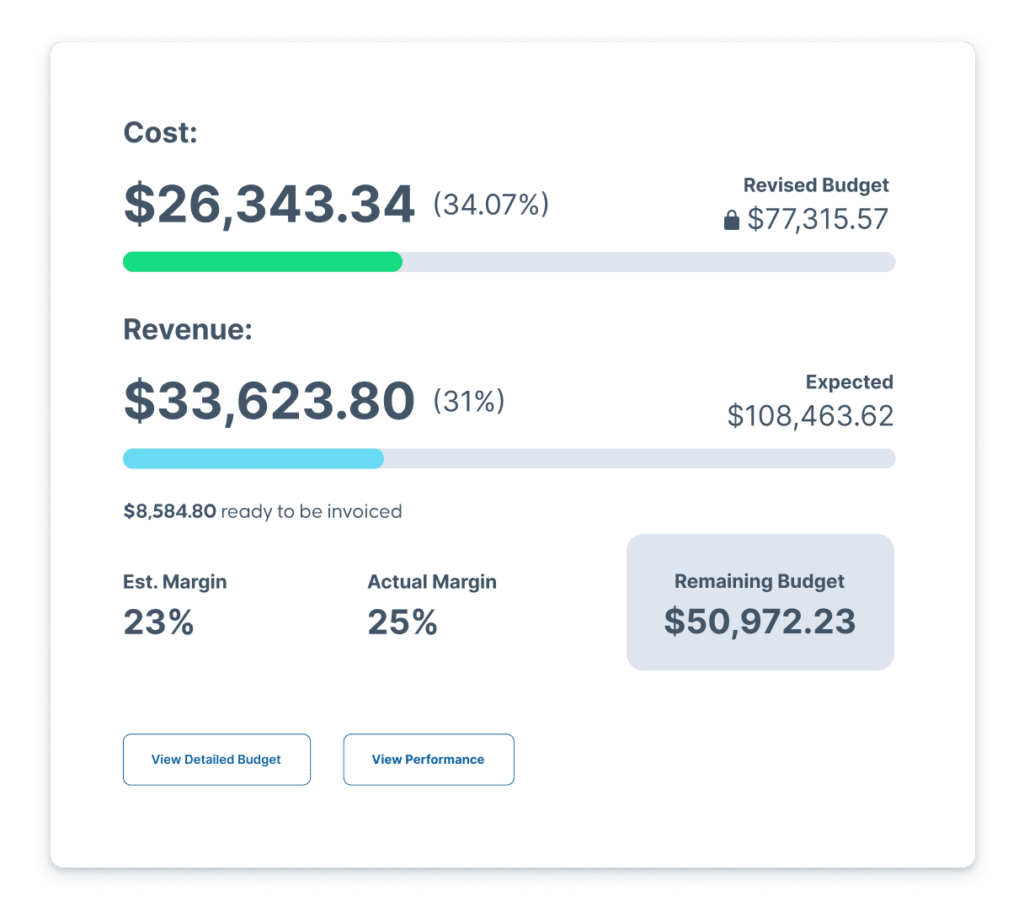Click the cost percentage (34.07%)

point(490,205)
